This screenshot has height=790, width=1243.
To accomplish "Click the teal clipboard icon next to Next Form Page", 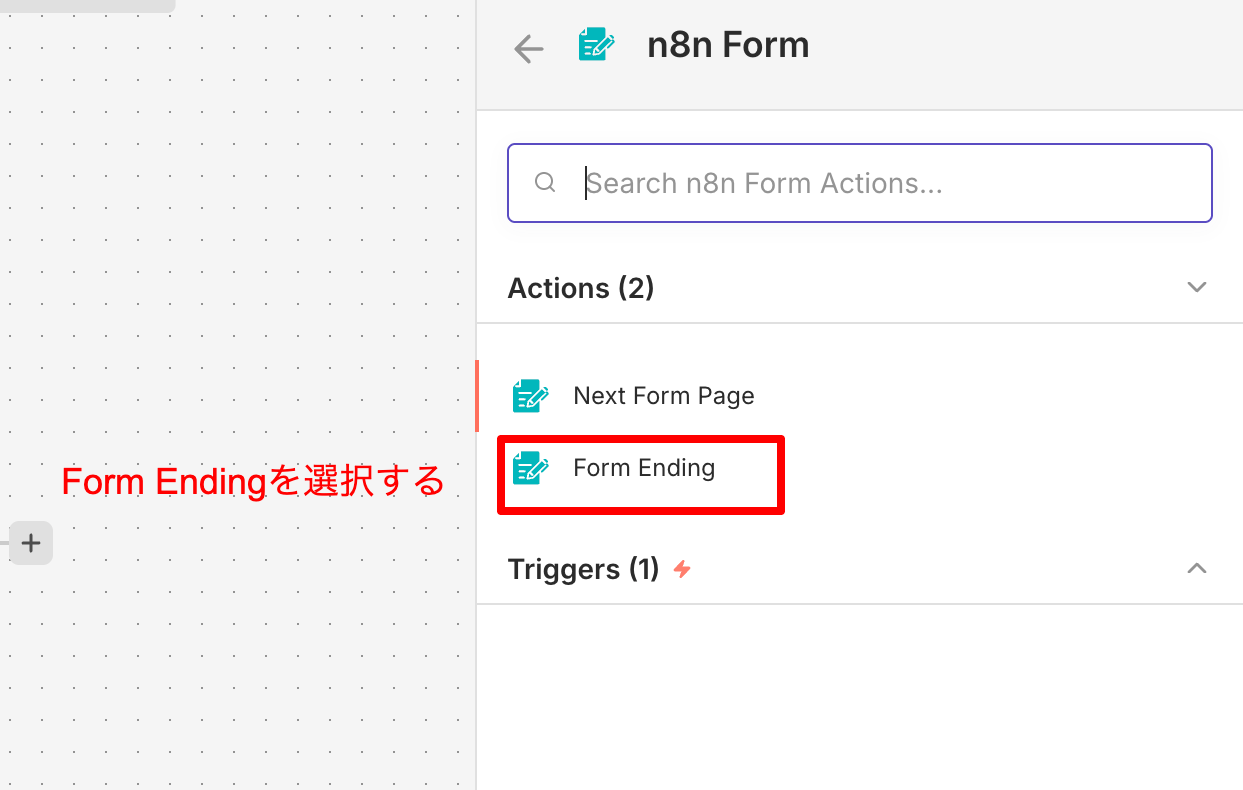I will click(x=530, y=395).
